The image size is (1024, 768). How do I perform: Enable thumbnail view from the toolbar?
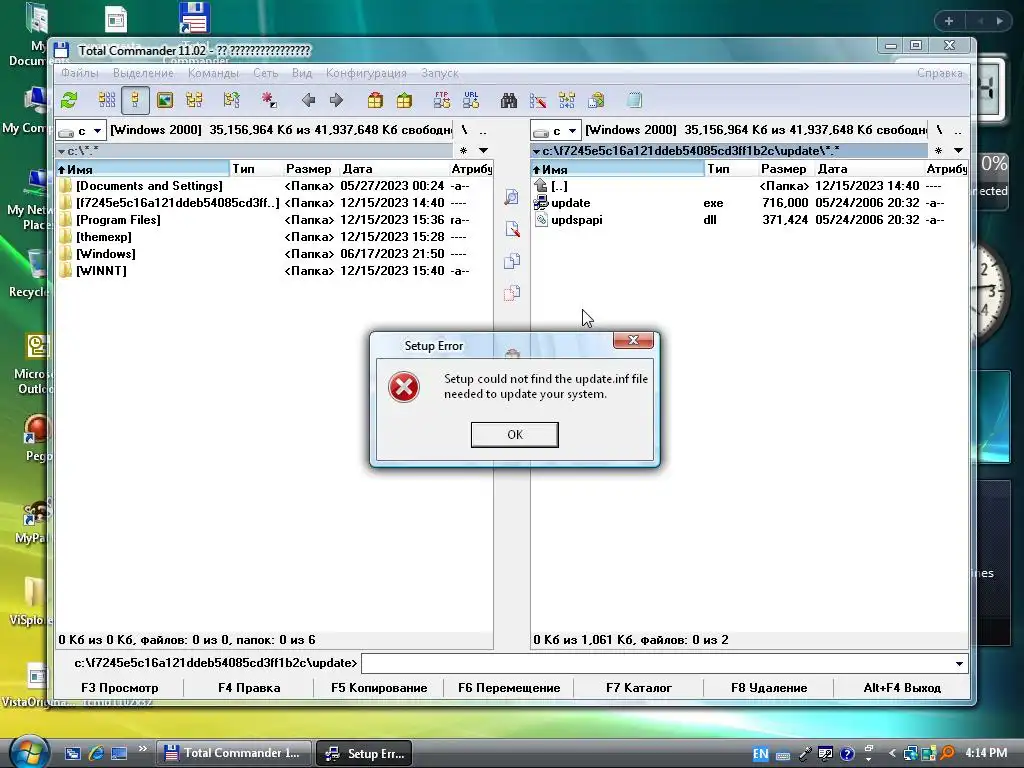165,100
